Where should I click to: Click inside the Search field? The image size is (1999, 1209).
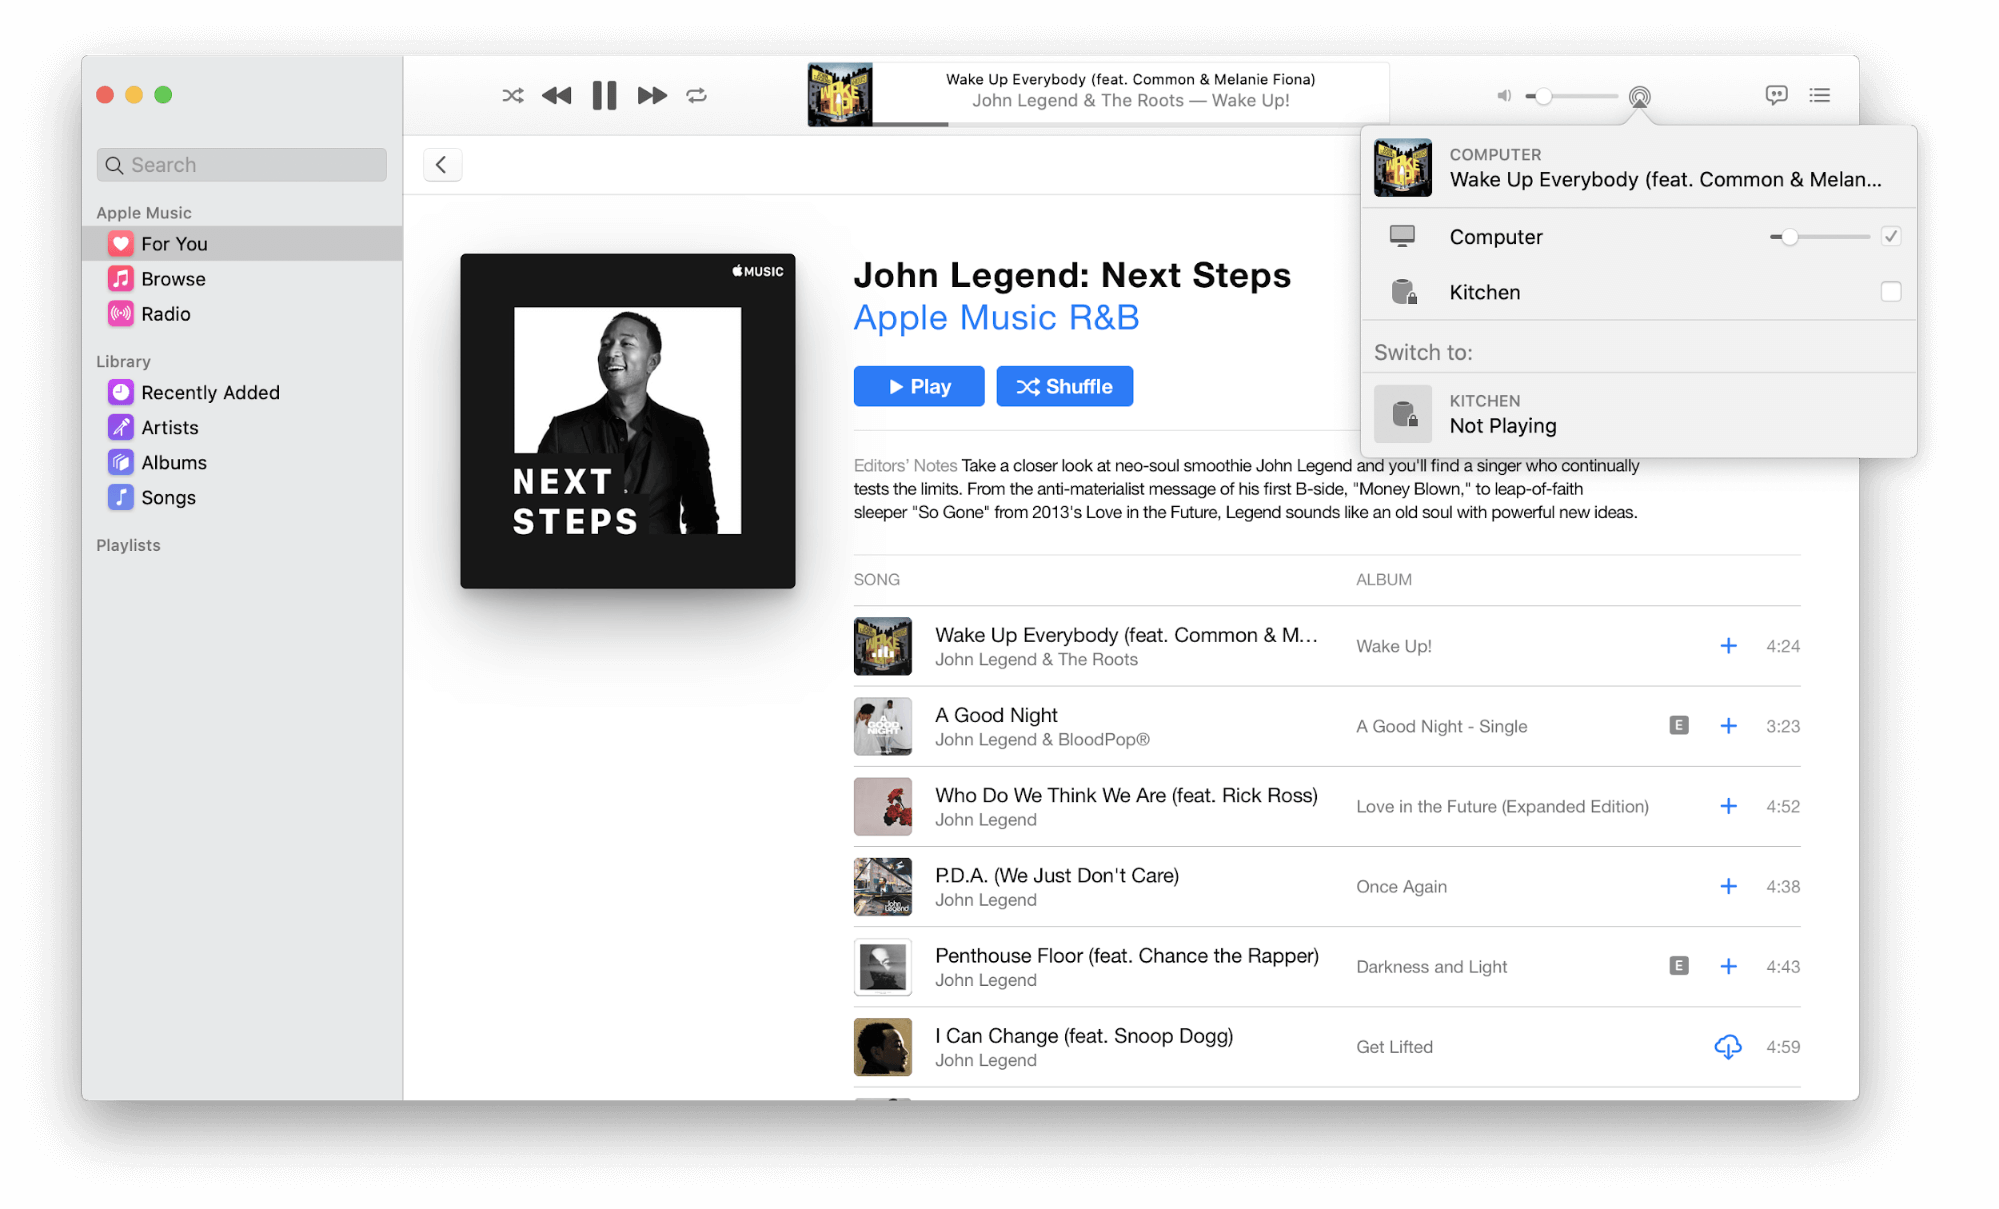pyautogui.click(x=241, y=164)
